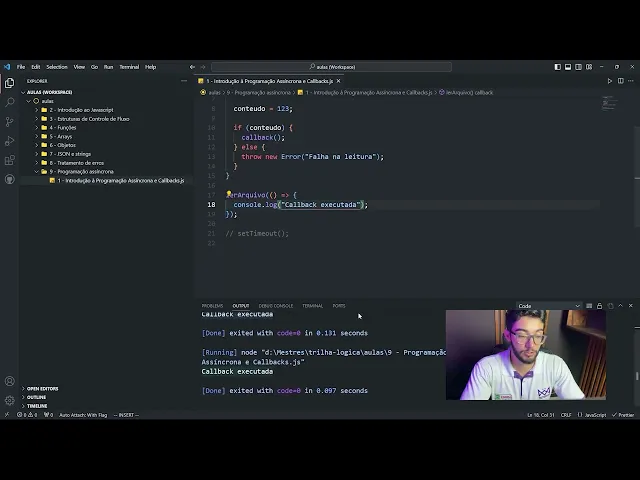640x480 pixels.
Task: Split the editor to the right
Action: [x=620, y=81]
